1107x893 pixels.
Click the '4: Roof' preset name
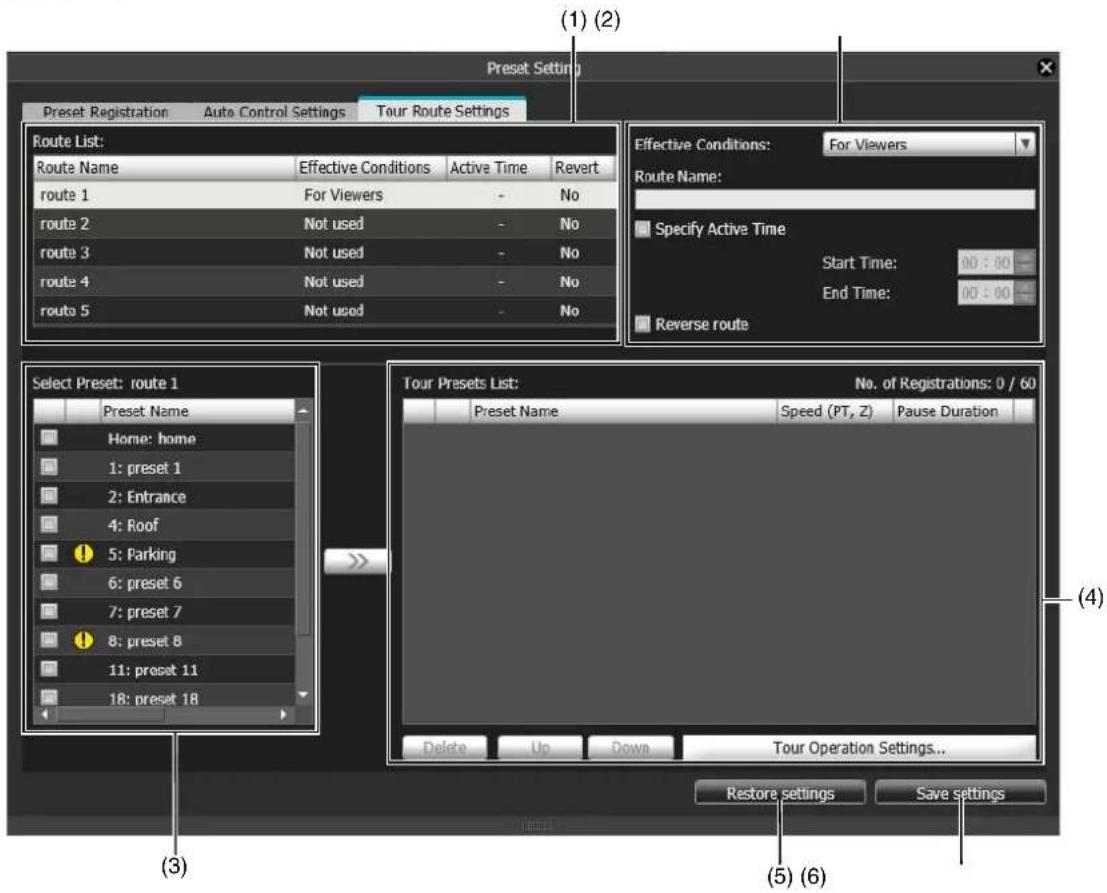coord(133,525)
